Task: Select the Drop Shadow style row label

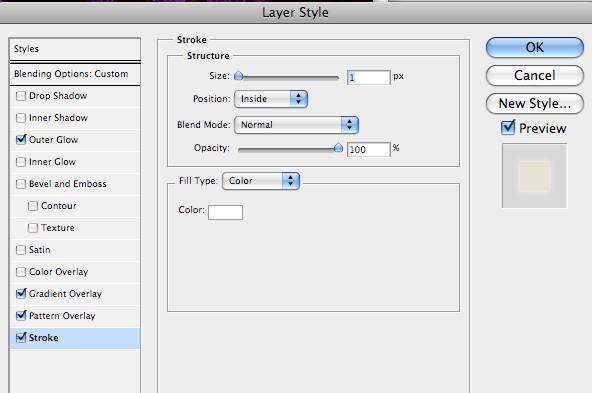Action: (58, 96)
